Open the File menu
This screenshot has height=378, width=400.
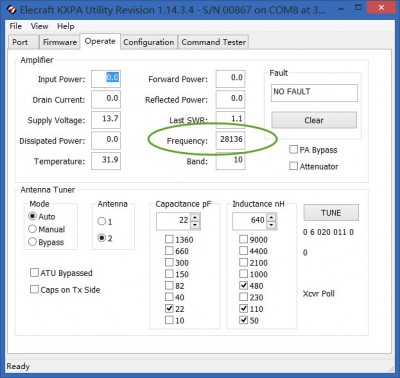(16, 26)
